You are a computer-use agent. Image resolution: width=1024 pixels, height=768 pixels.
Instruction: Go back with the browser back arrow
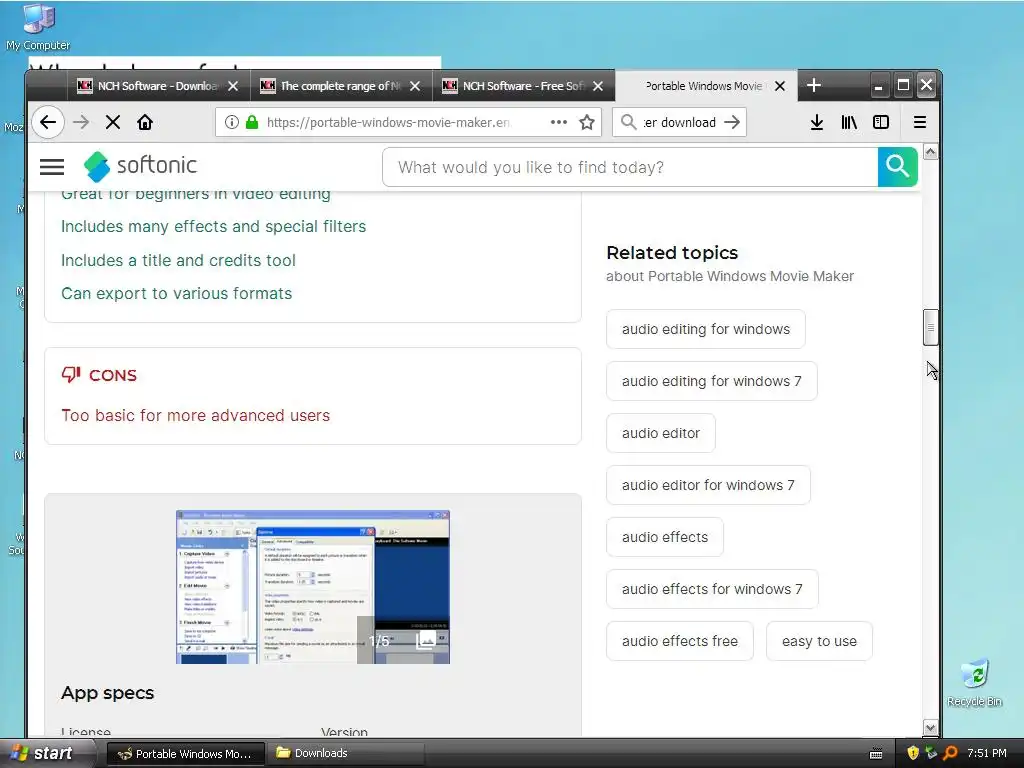[48, 122]
